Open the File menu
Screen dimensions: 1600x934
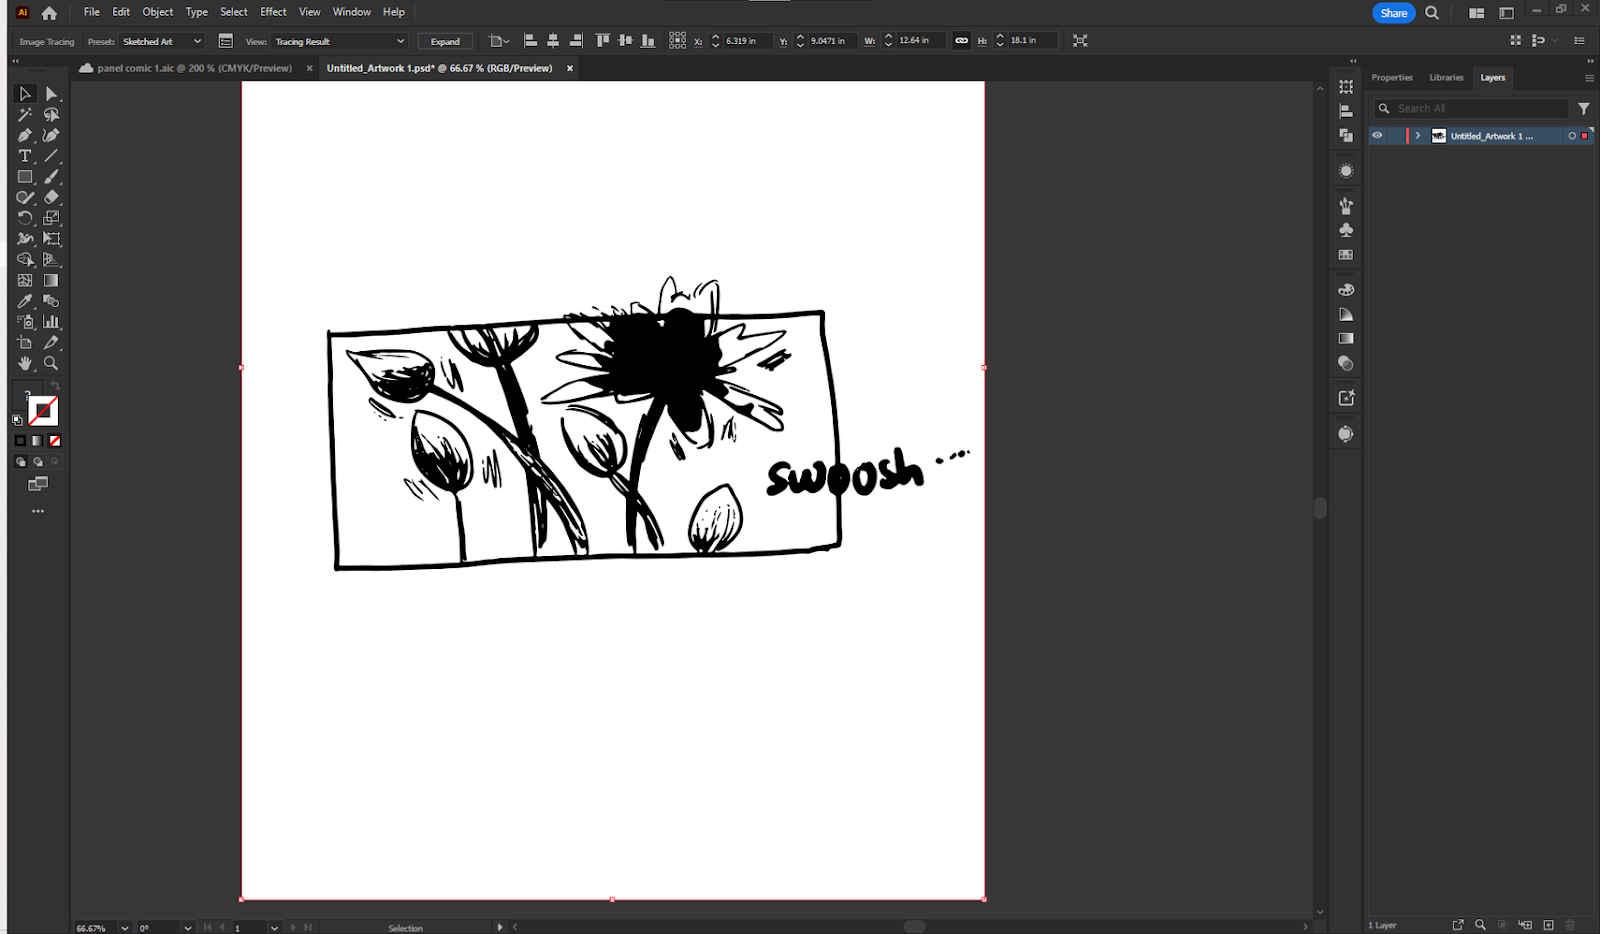[92, 12]
